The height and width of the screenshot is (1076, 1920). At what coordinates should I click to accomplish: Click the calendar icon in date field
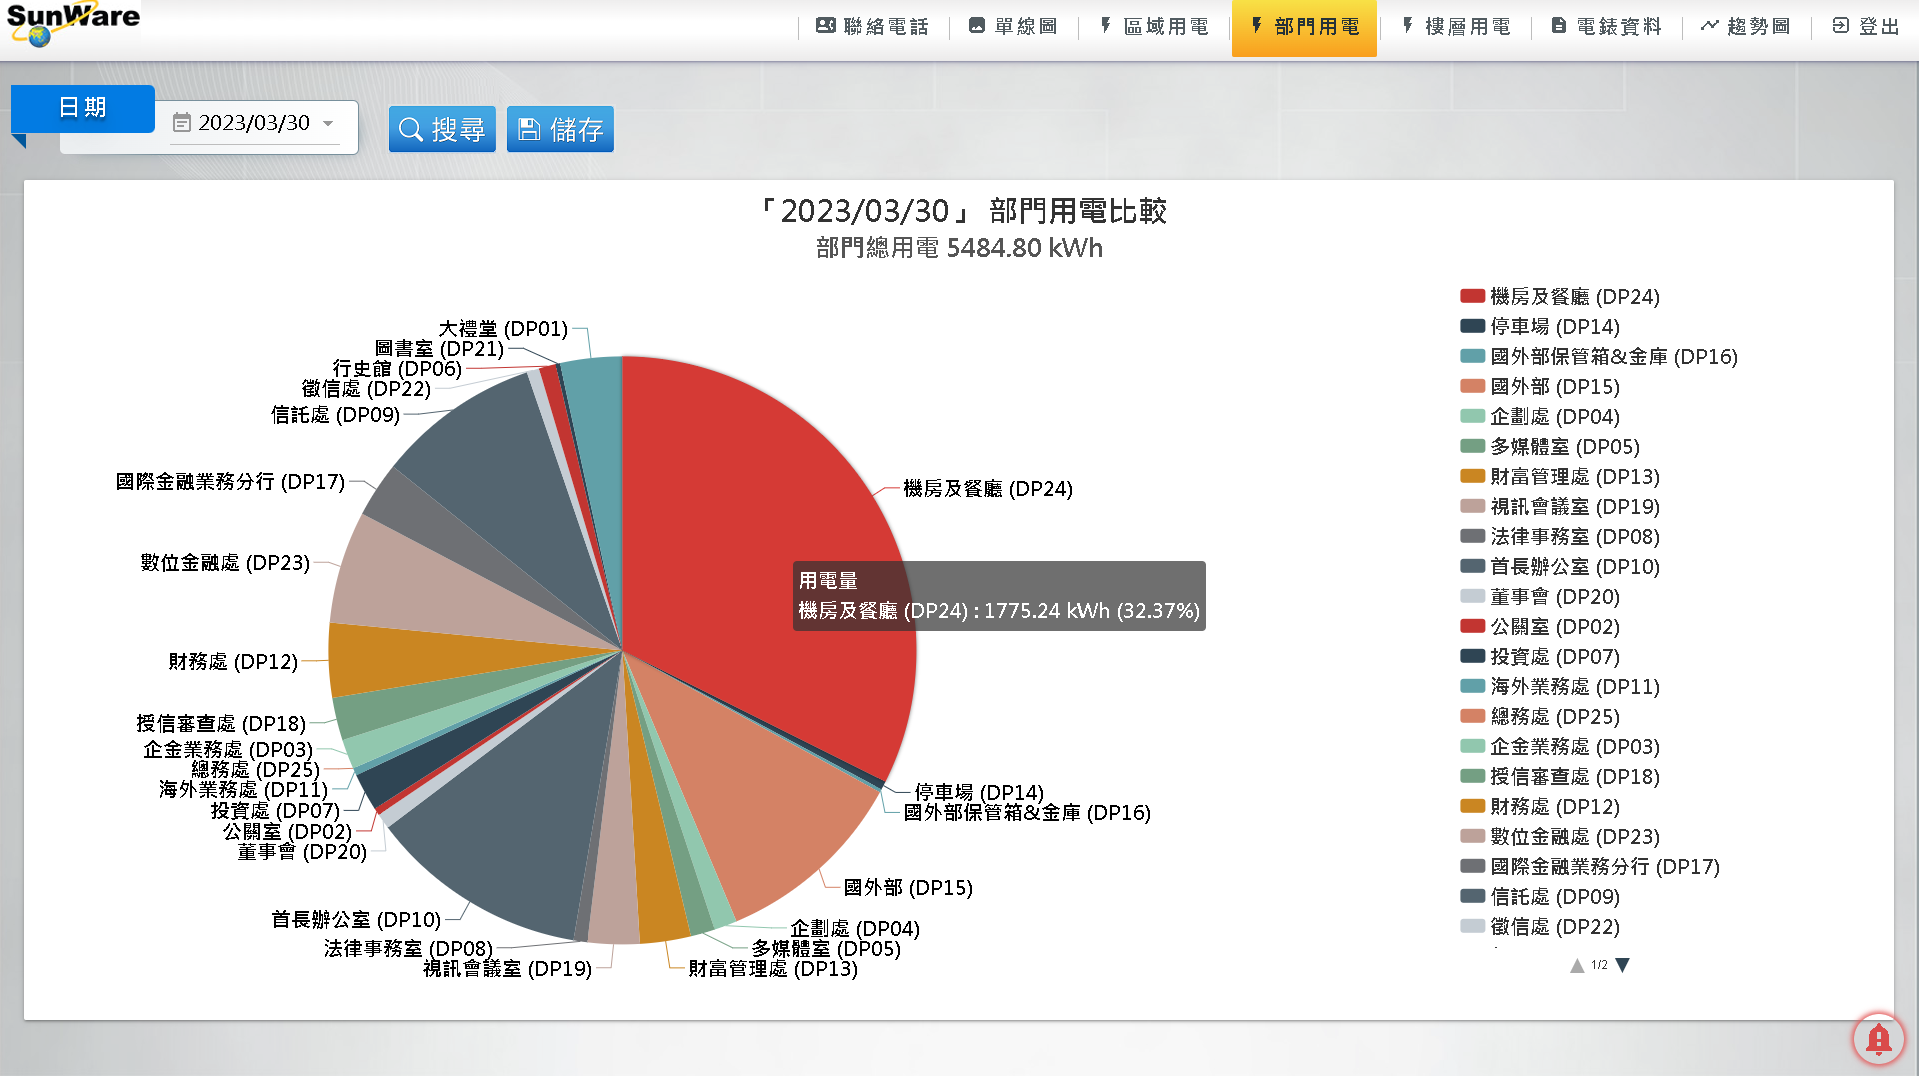click(x=182, y=123)
